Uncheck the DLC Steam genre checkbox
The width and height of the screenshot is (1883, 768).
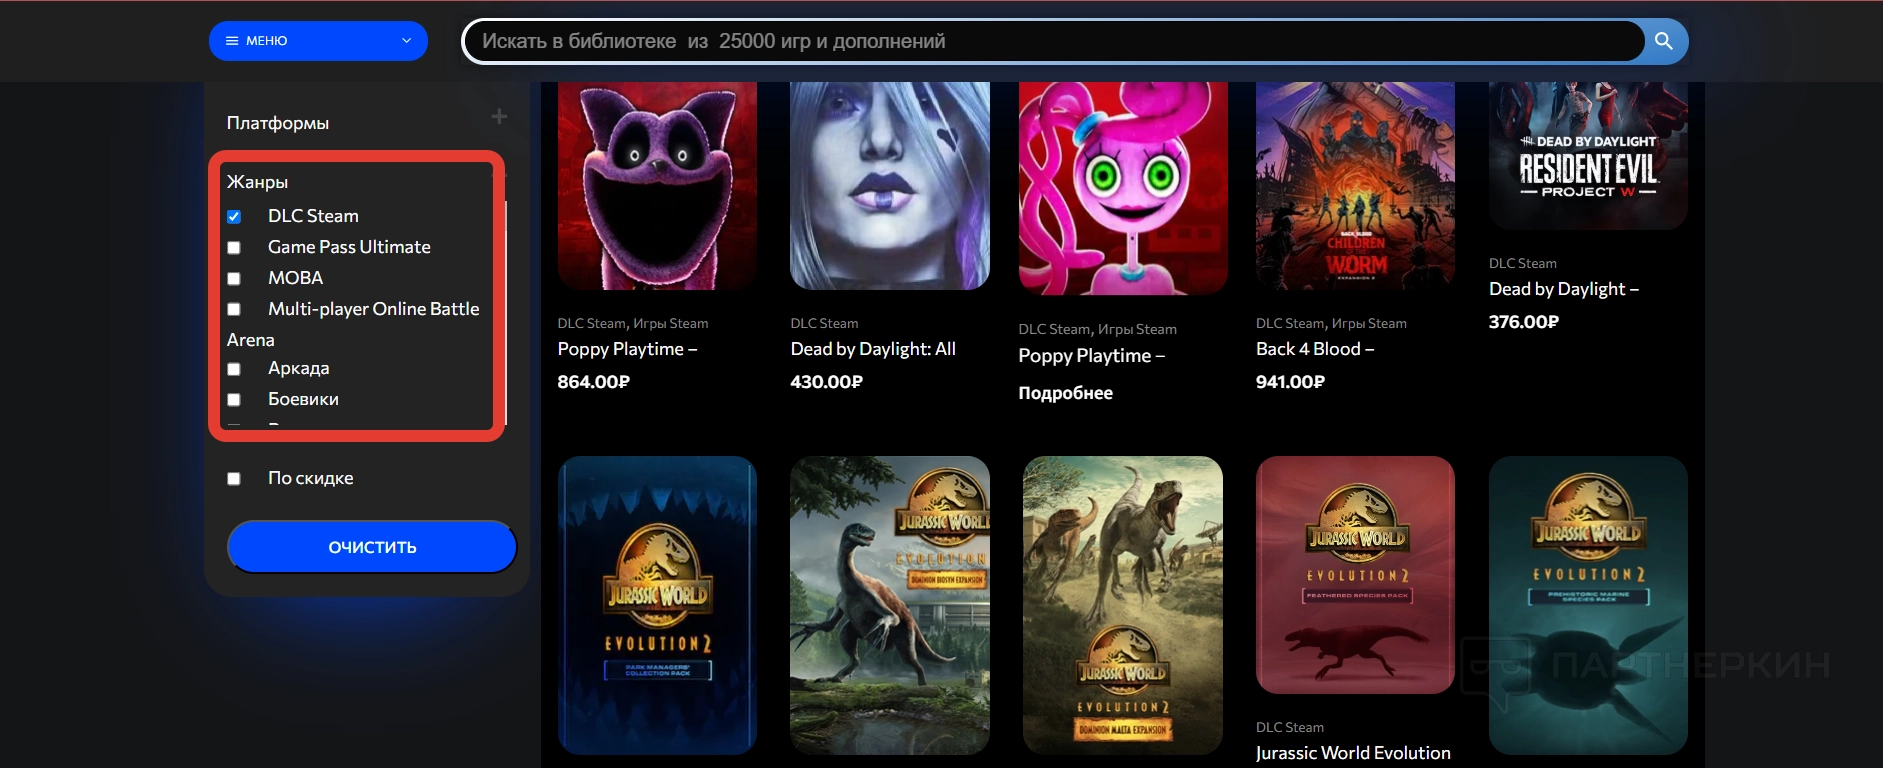(x=234, y=217)
